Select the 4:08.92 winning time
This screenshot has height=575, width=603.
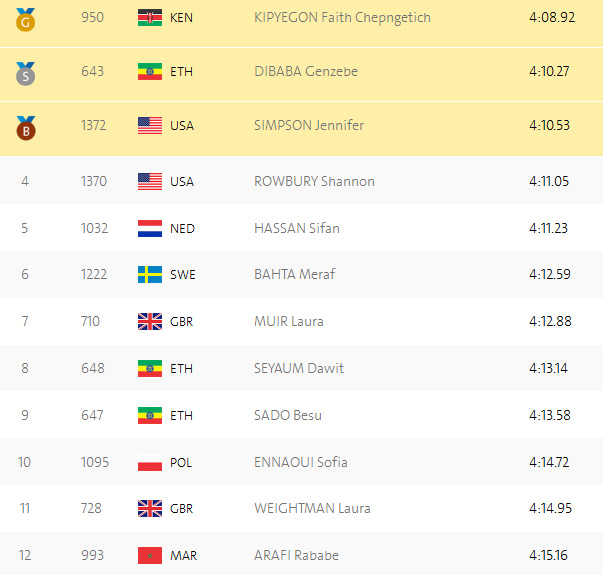(x=551, y=18)
